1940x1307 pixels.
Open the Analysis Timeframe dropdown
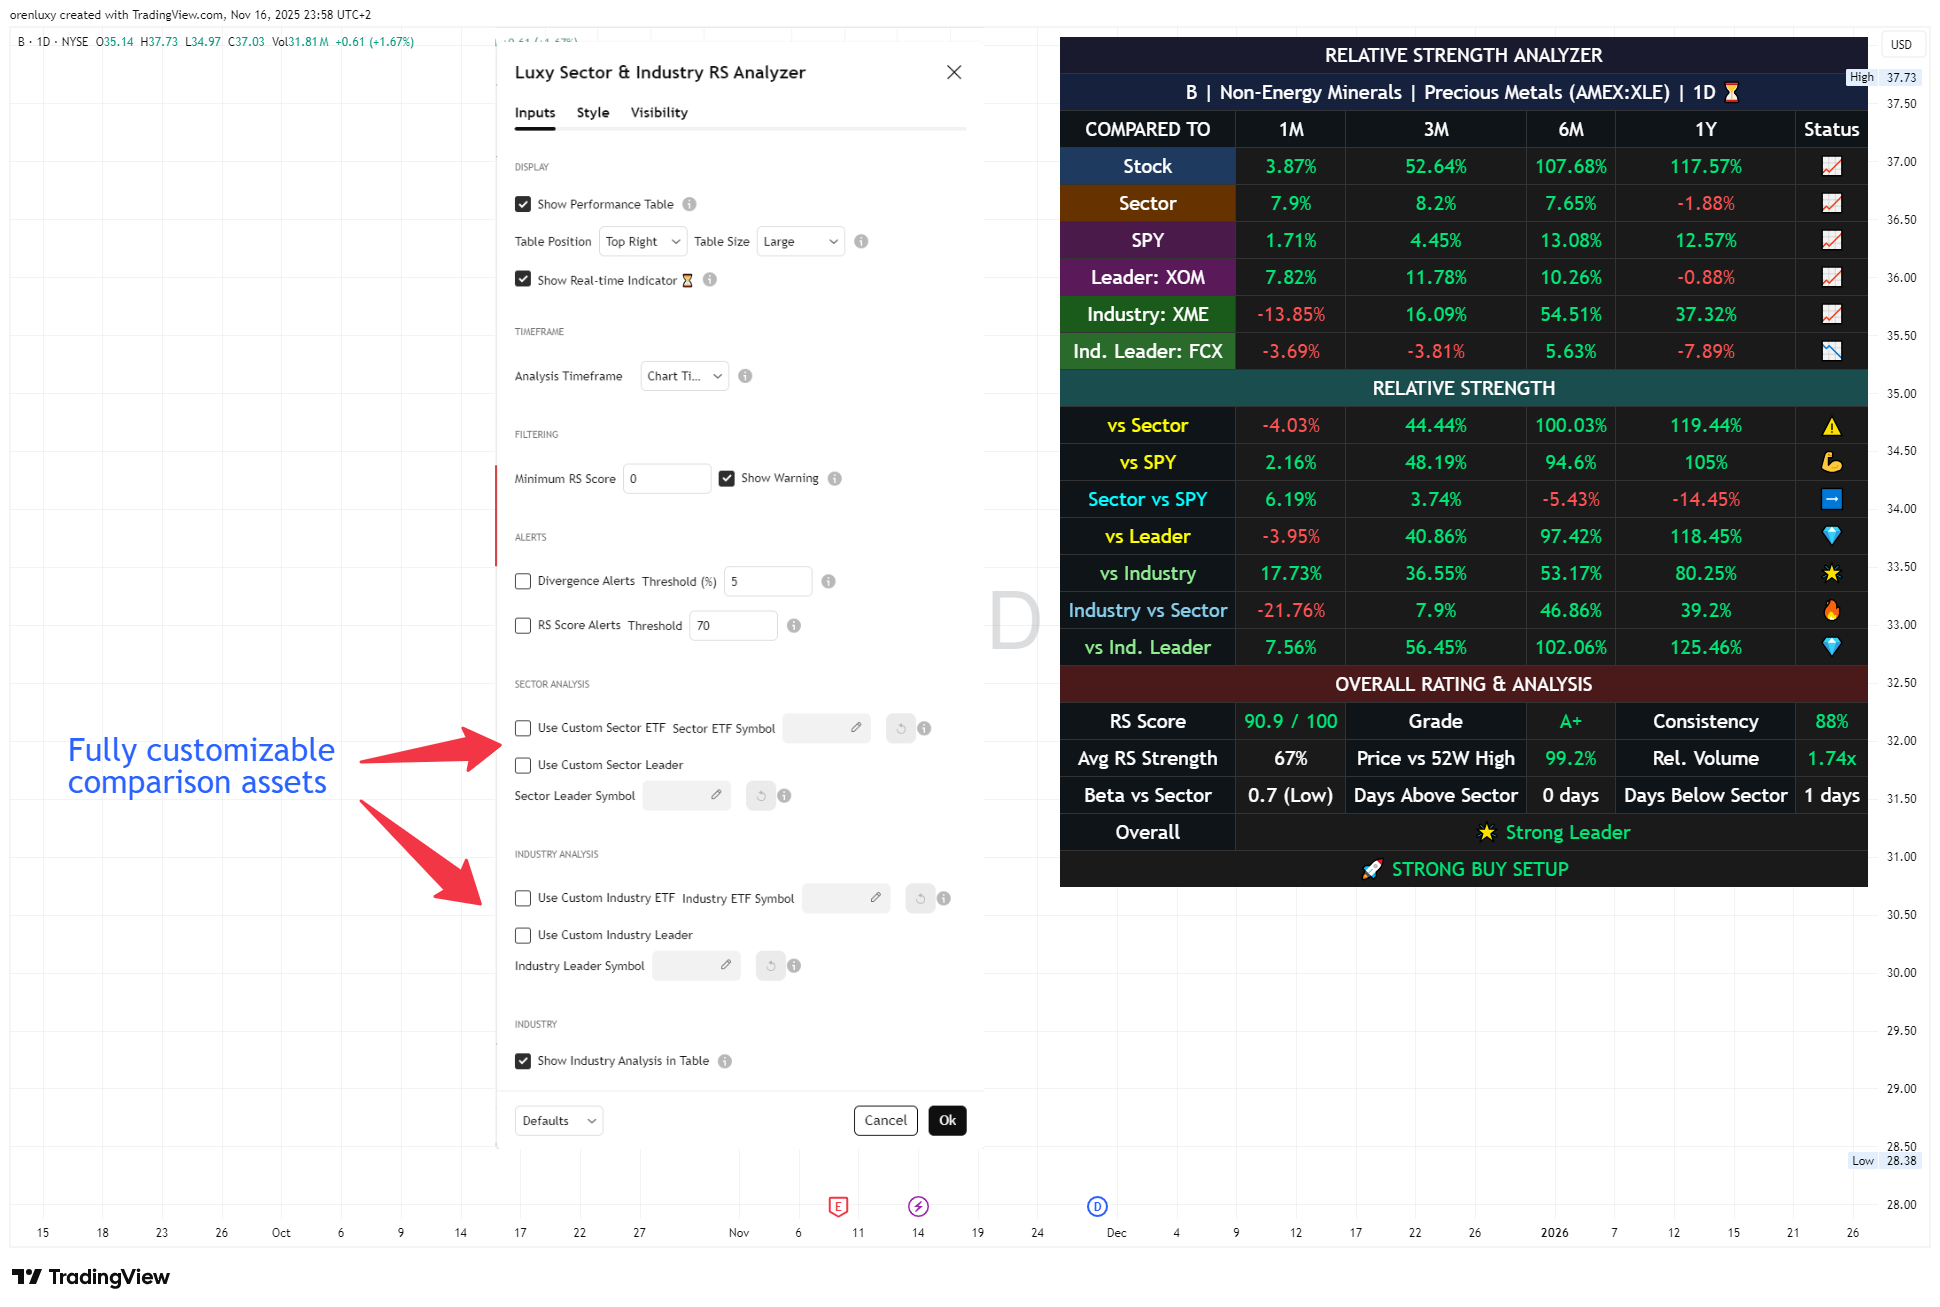click(684, 376)
